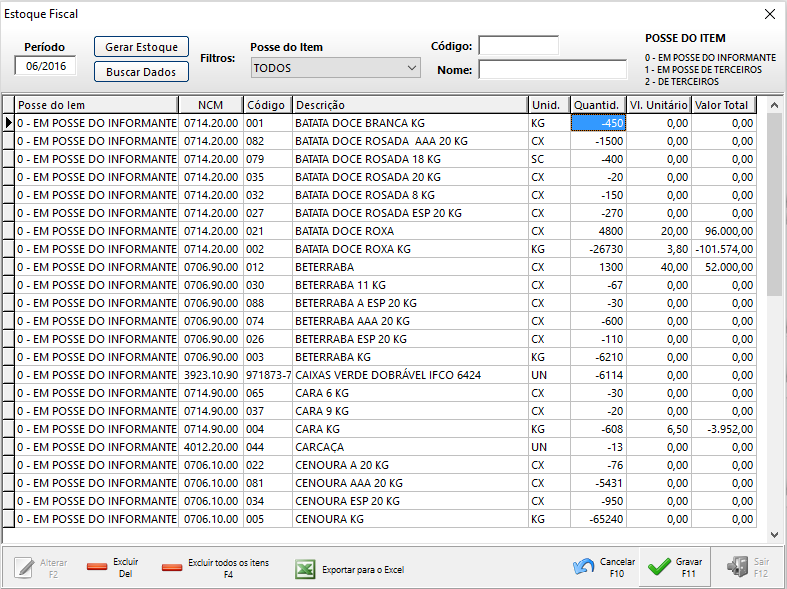Viewport: 787px width, 589px height.
Task: Click the Exportar para o Excel label
Action: click(x=363, y=570)
